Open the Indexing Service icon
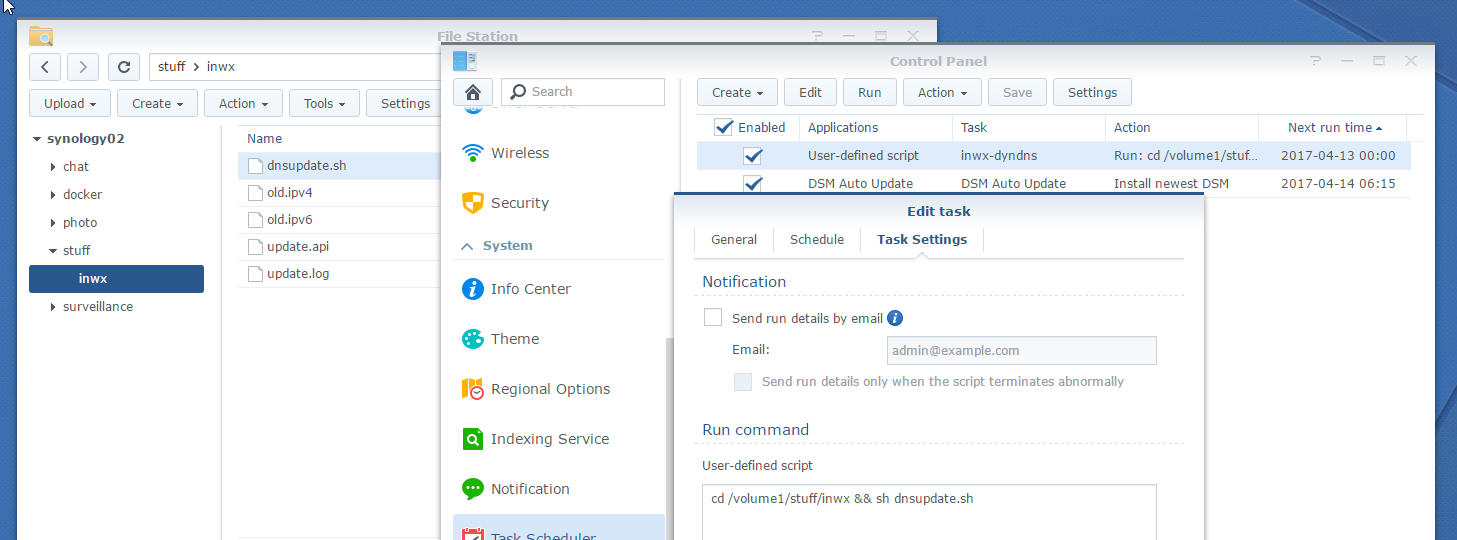The image size is (1457, 540). point(473,439)
